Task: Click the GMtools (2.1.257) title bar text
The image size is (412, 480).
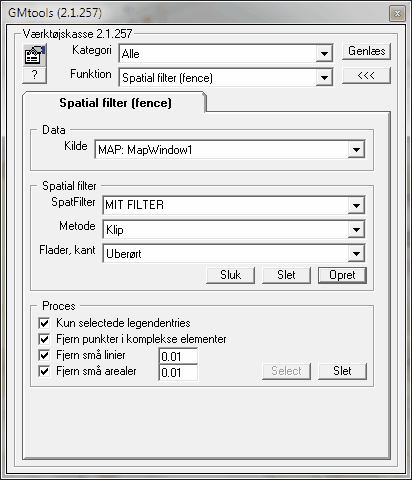Action: pyautogui.click(x=55, y=13)
